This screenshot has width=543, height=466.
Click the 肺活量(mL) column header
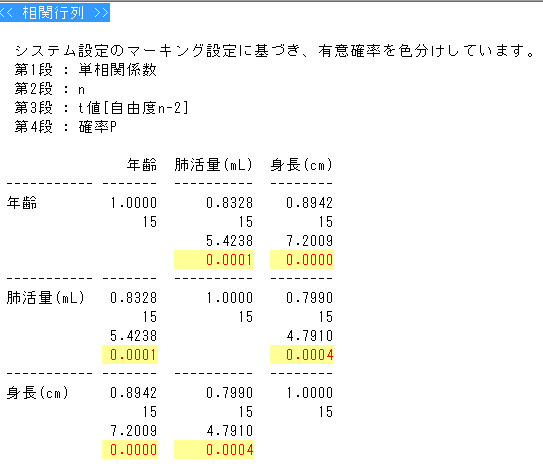coord(214,165)
